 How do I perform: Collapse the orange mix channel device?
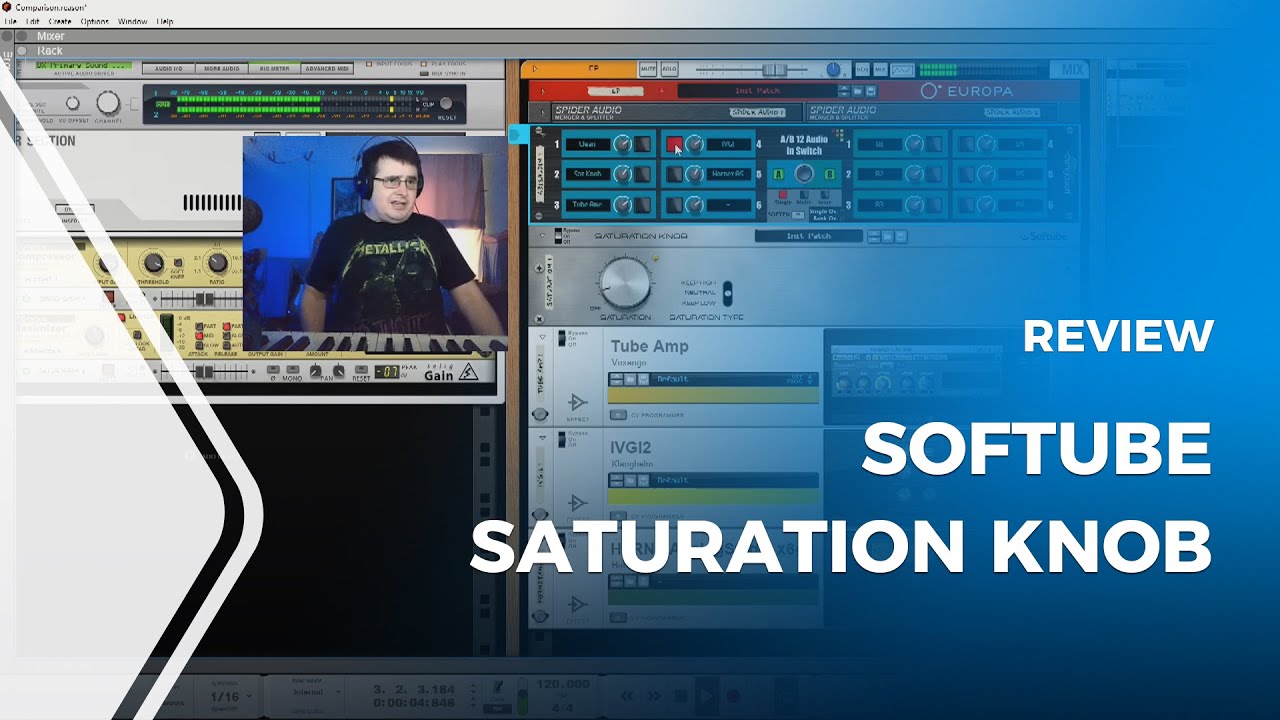536,69
